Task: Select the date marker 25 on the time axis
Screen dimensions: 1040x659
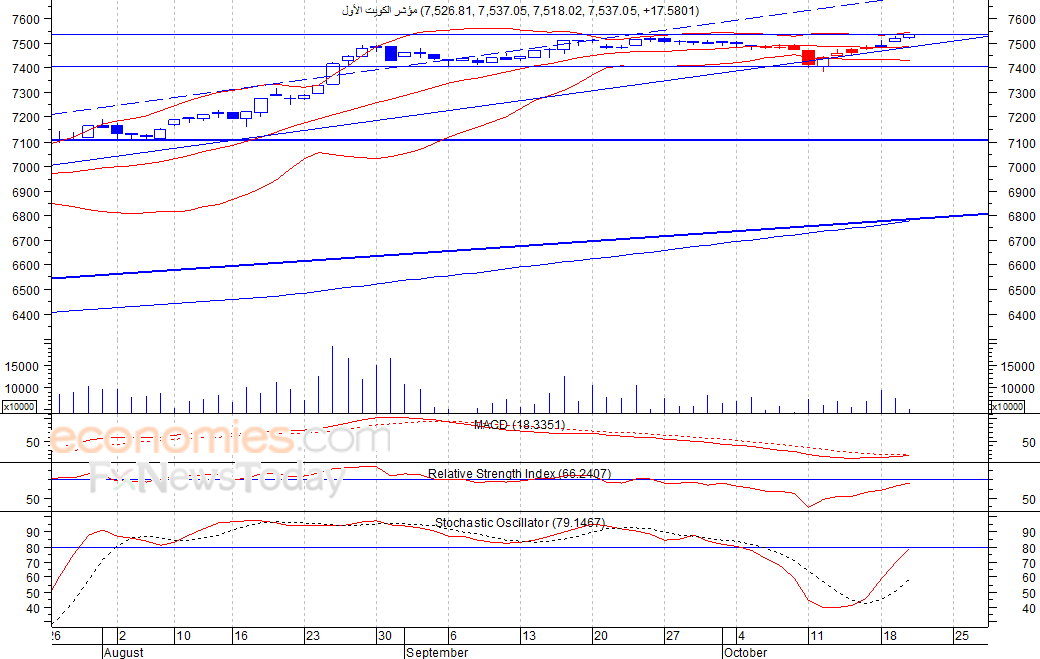Action: [x=961, y=636]
